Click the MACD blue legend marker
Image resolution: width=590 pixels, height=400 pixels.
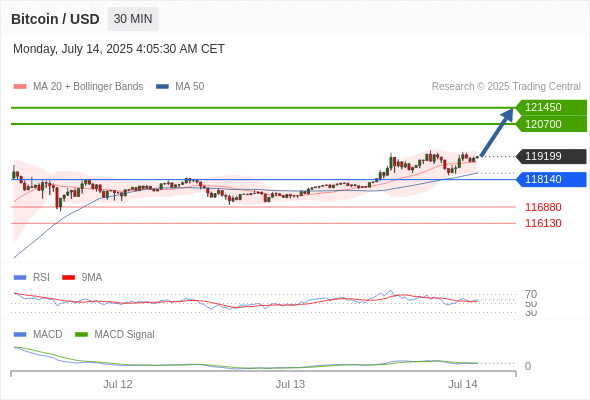(x=20, y=334)
